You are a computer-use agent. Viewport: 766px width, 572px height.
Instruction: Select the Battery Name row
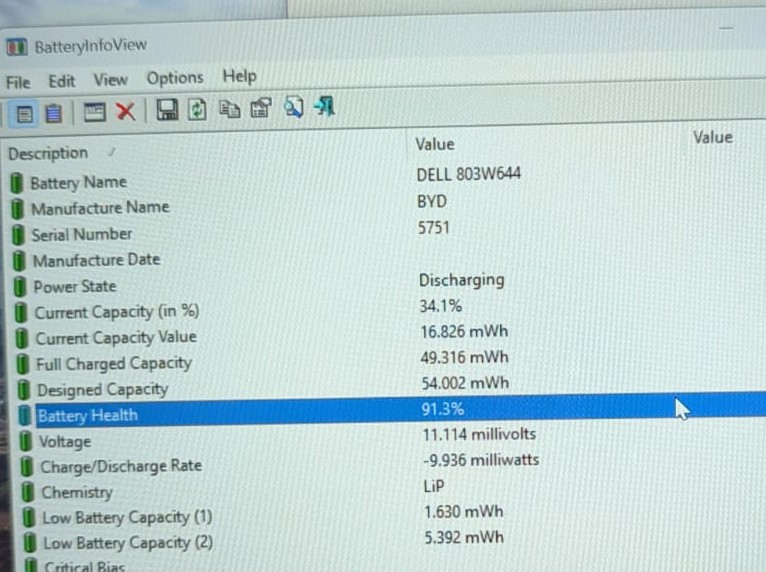click(x=383, y=178)
